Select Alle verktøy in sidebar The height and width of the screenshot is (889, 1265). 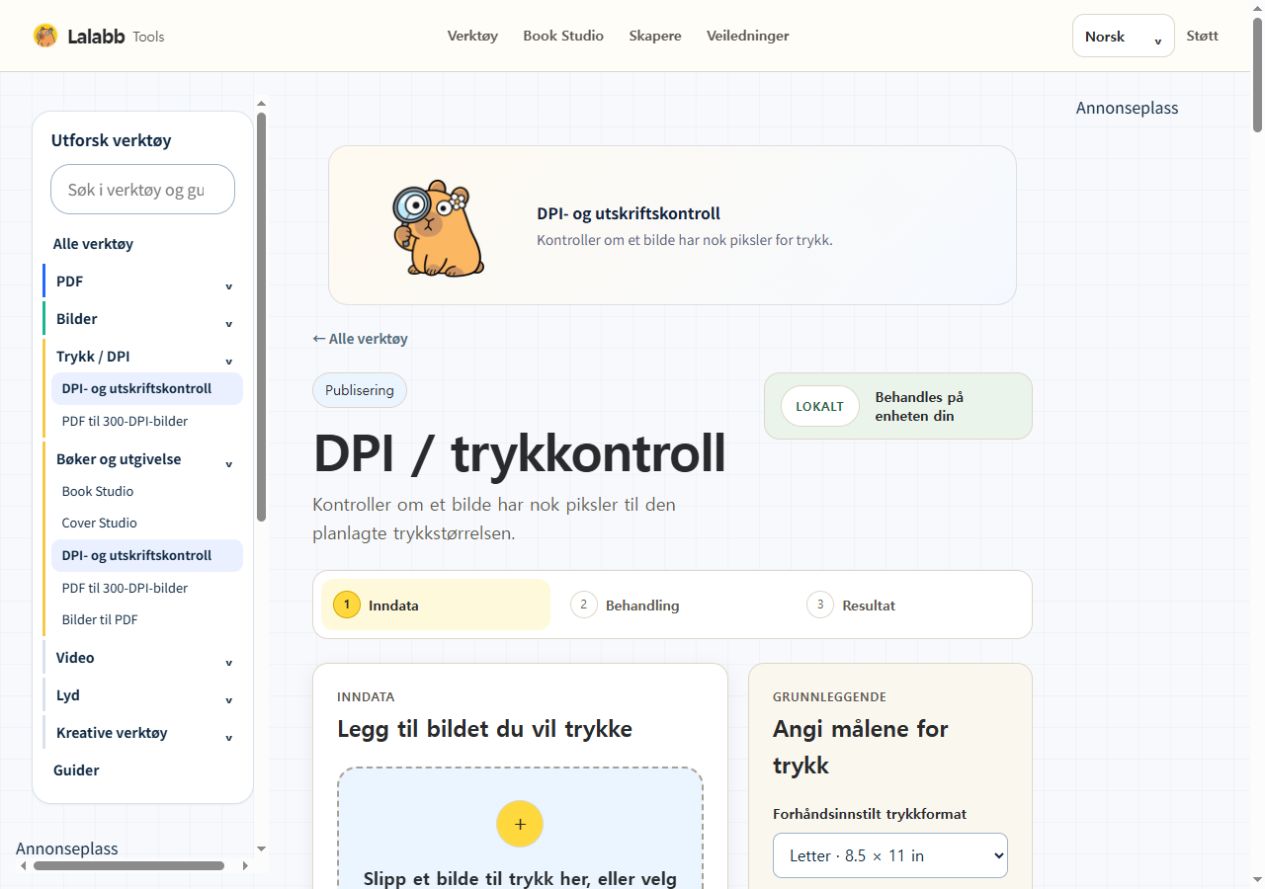(x=93, y=244)
